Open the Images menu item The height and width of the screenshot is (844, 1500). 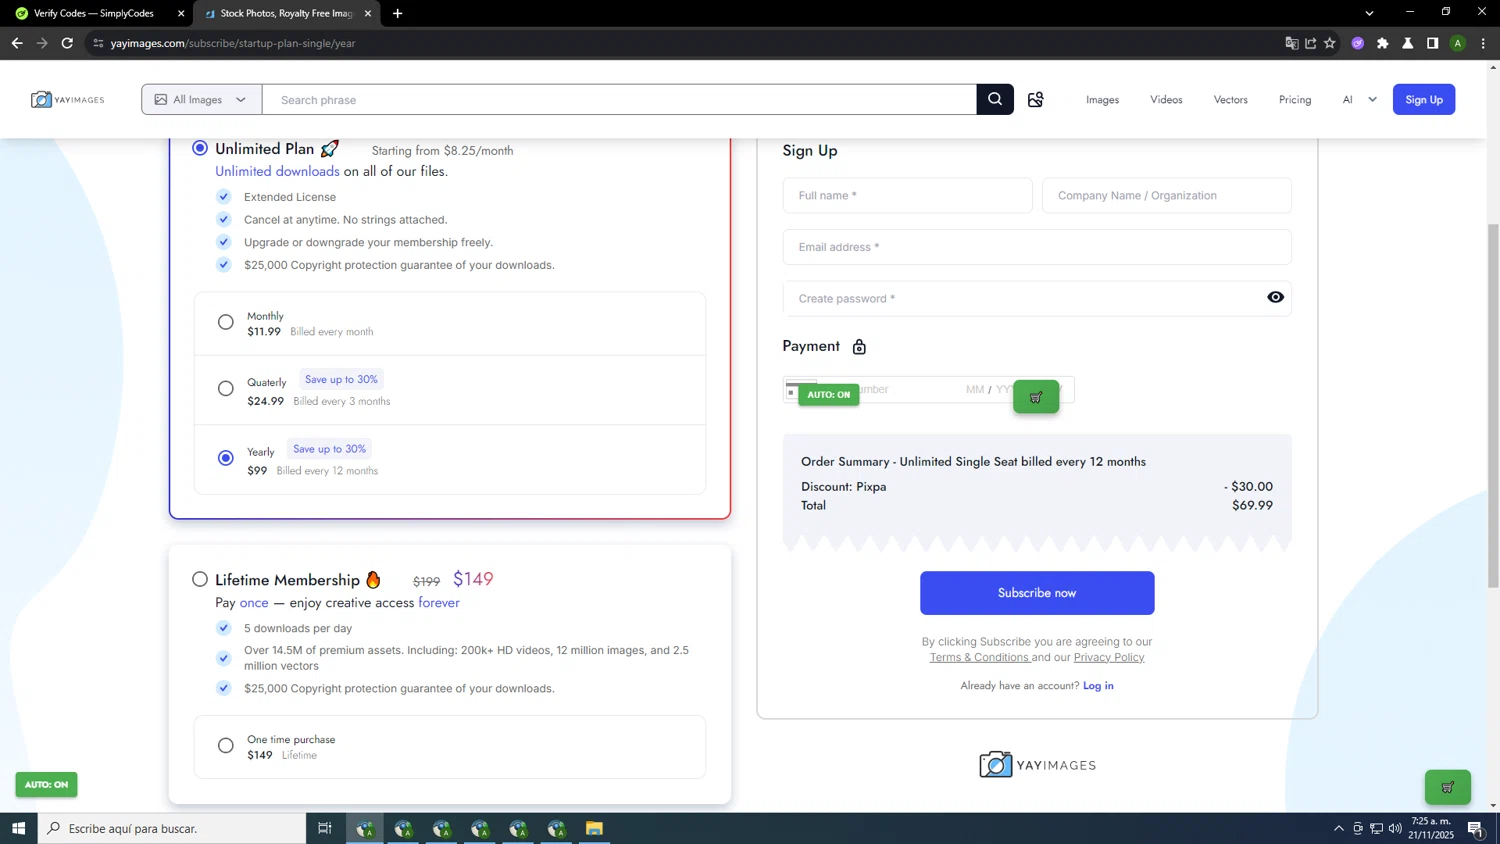pos(1103,99)
